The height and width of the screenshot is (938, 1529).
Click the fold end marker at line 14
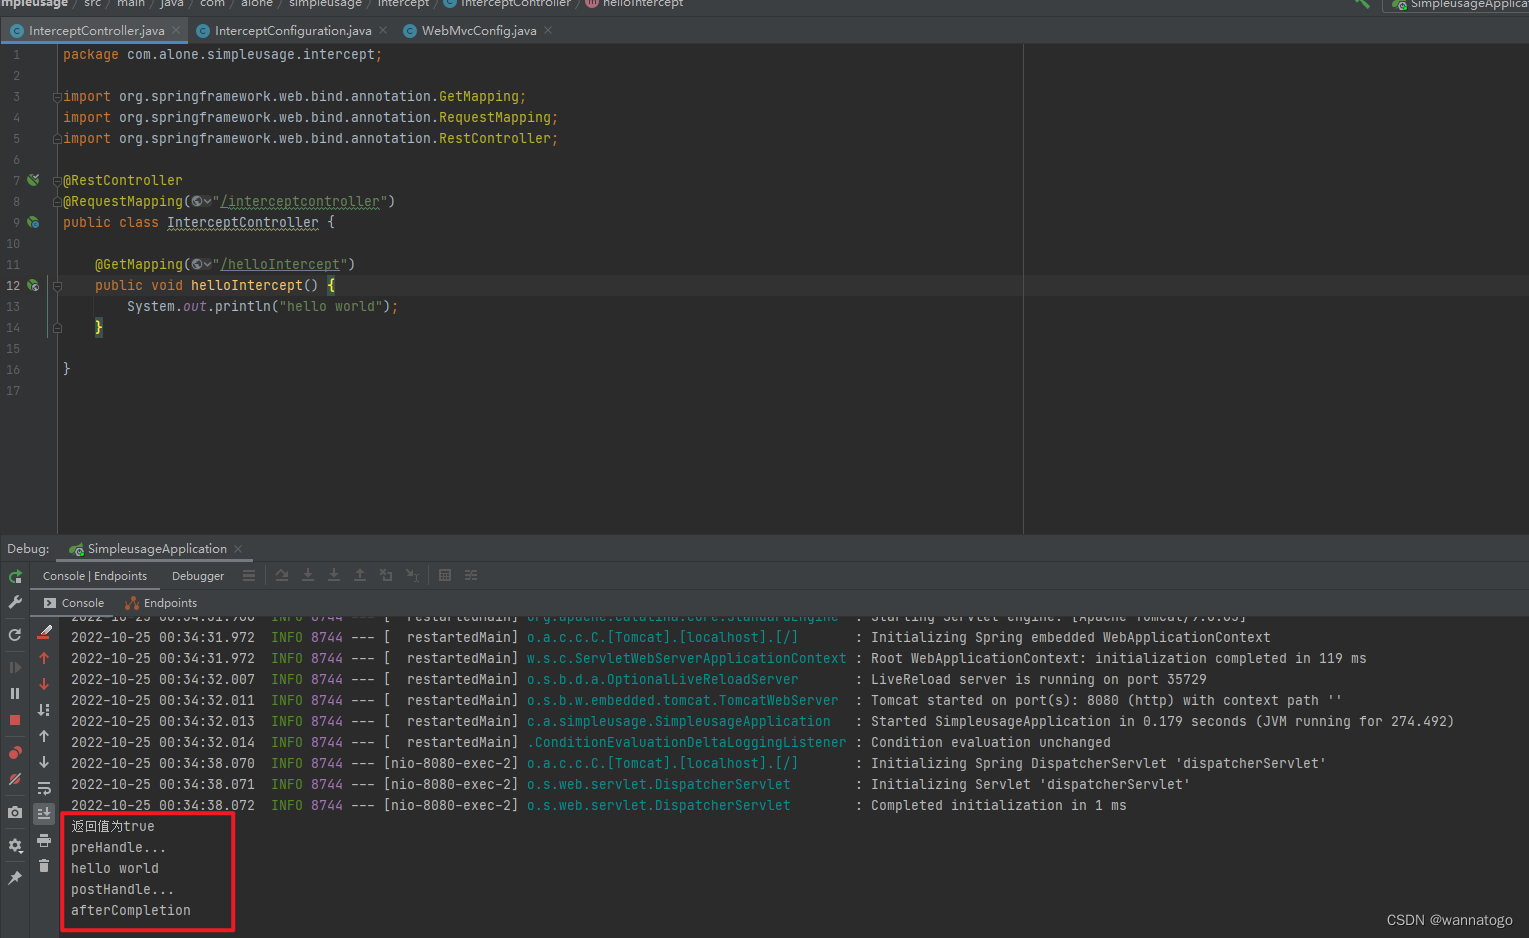tap(57, 328)
